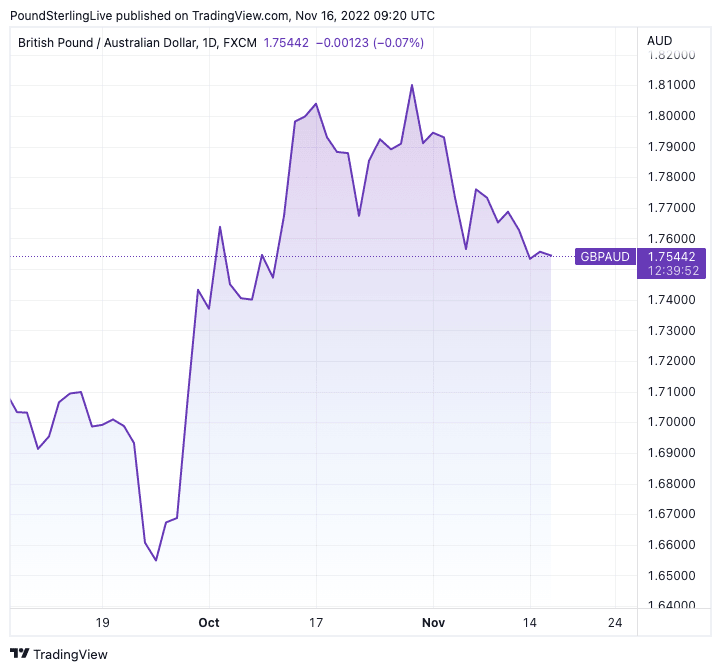Click the 24 date on time axis
The width and height of the screenshot is (721, 671).
(614, 622)
